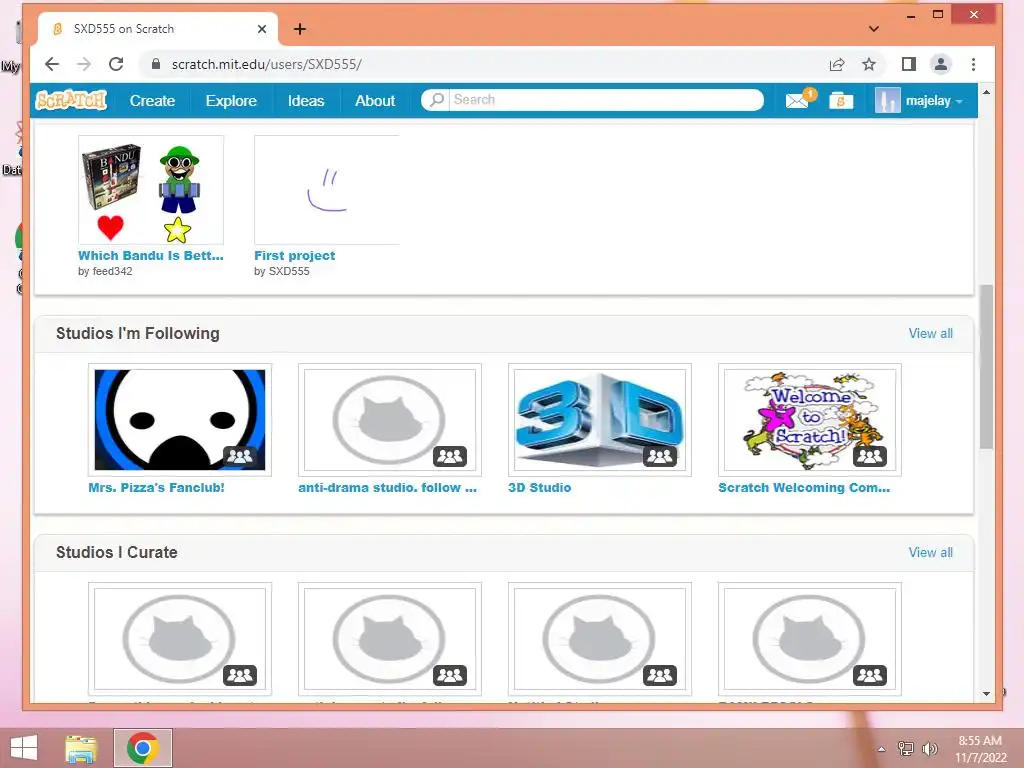Open First project thumbnail
This screenshot has height=768, width=1024.
click(x=327, y=190)
